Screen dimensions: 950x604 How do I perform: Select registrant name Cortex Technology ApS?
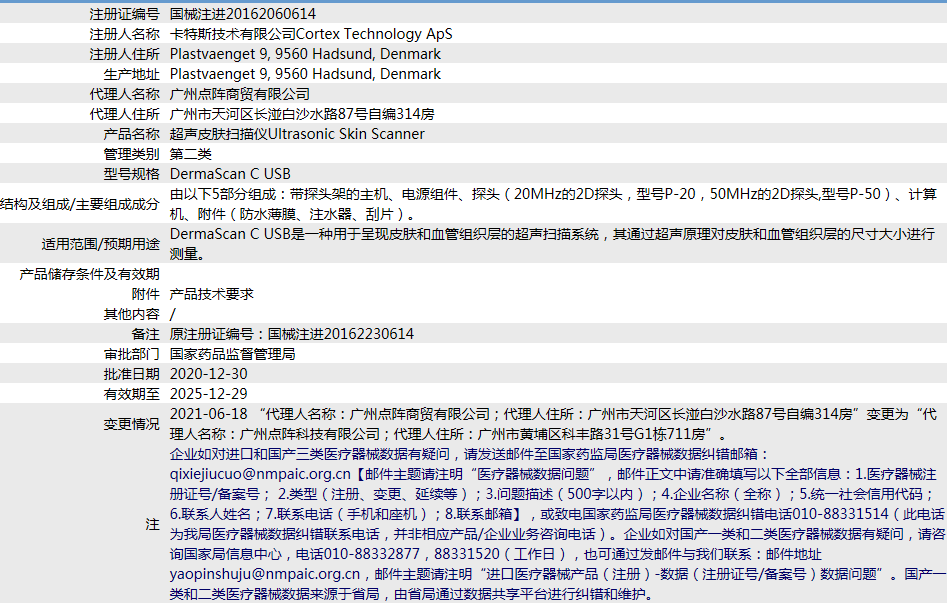pos(374,34)
